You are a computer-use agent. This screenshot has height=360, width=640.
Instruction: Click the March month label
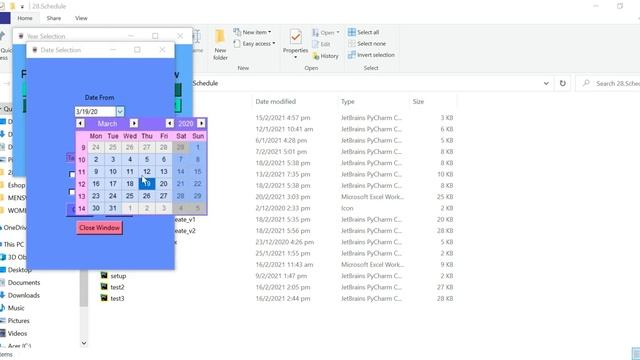(107, 123)
